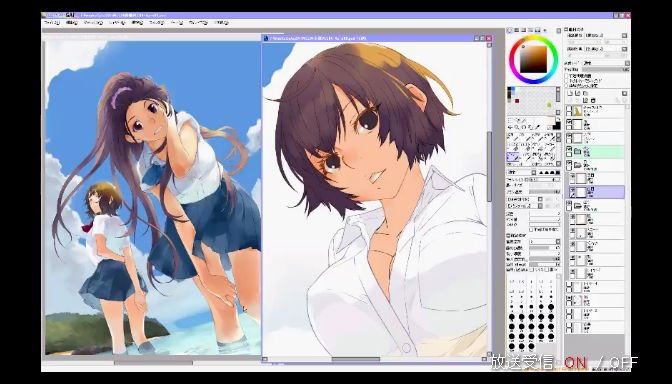Create a new normal layer
The image size is (672, 384).
coord(570,93)
